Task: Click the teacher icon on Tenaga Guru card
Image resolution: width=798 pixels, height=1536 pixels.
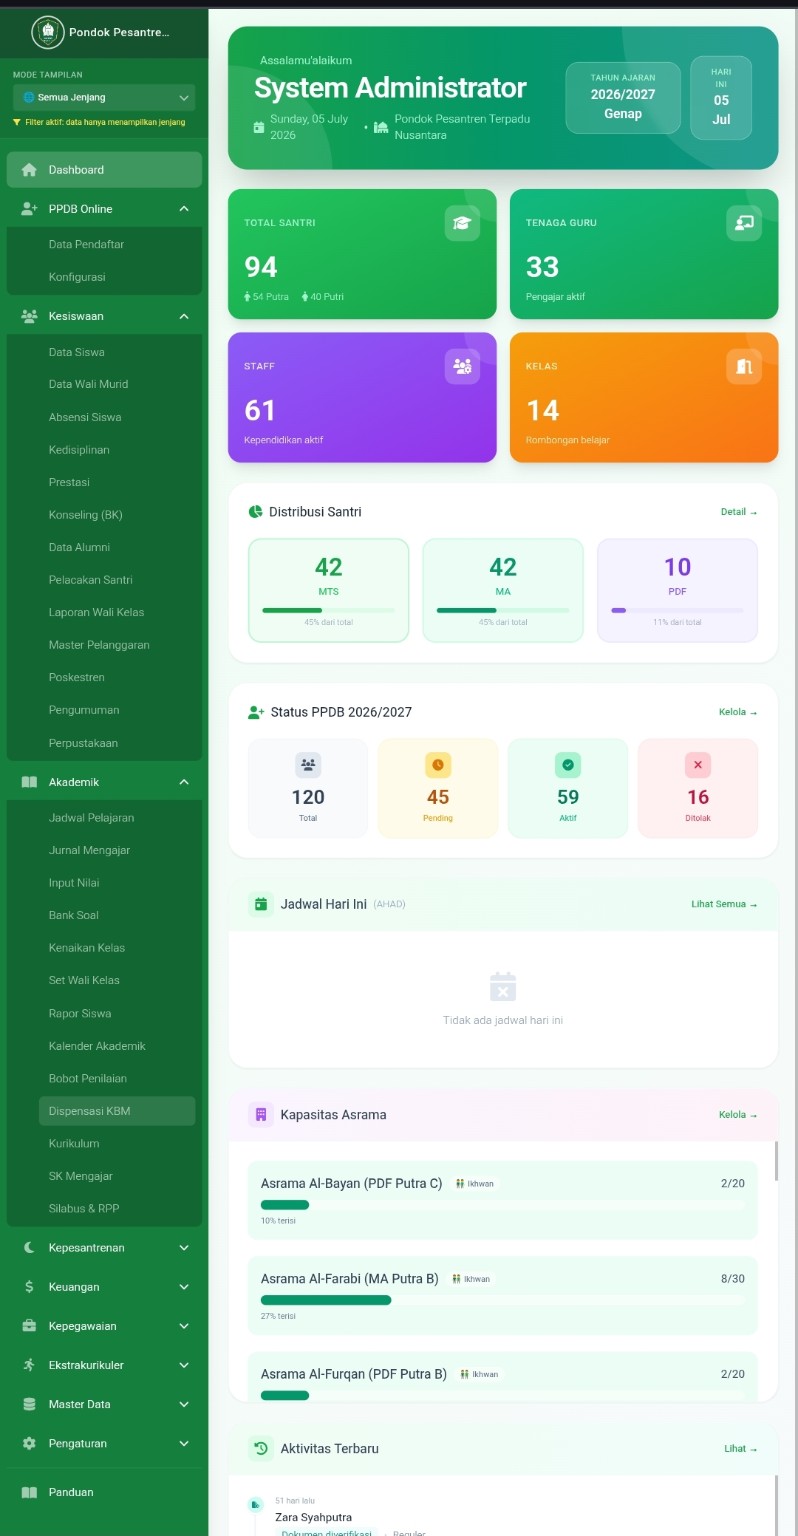Action: point(744,223)
